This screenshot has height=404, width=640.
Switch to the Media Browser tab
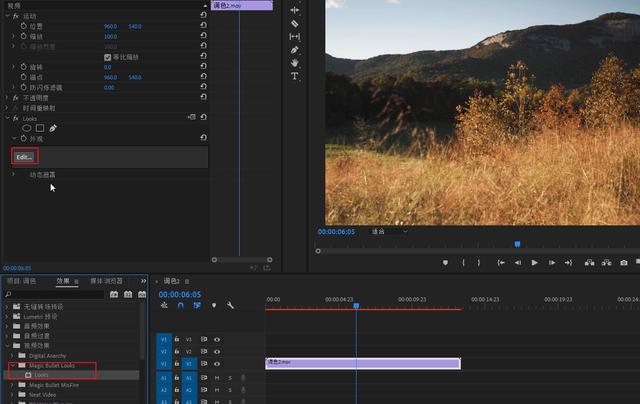[x=107, y=281]
